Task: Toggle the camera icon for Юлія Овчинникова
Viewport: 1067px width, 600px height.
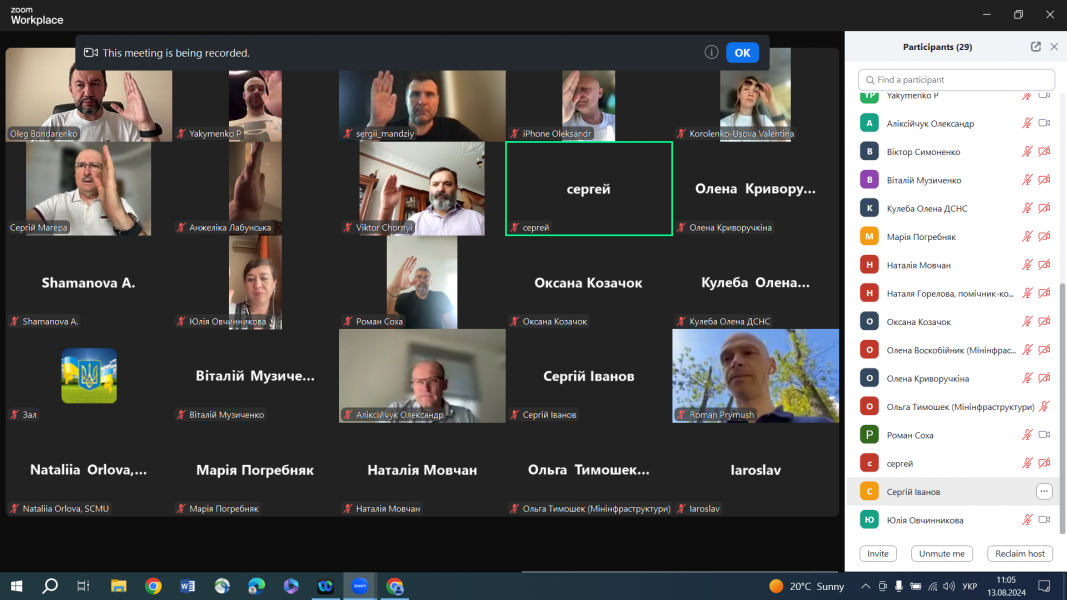Action: 1044,520
